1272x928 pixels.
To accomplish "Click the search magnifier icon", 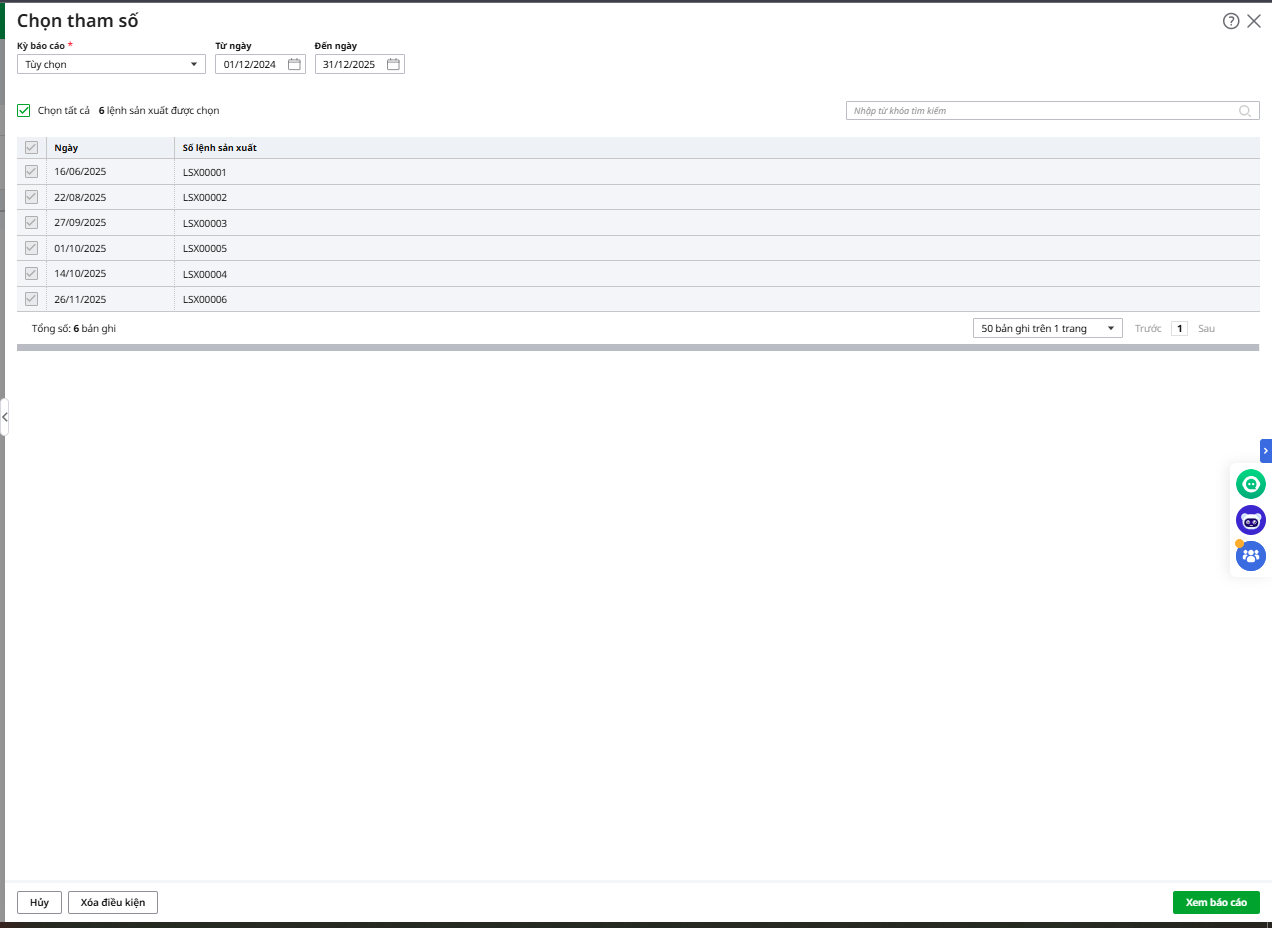I will coord(1245,111).
